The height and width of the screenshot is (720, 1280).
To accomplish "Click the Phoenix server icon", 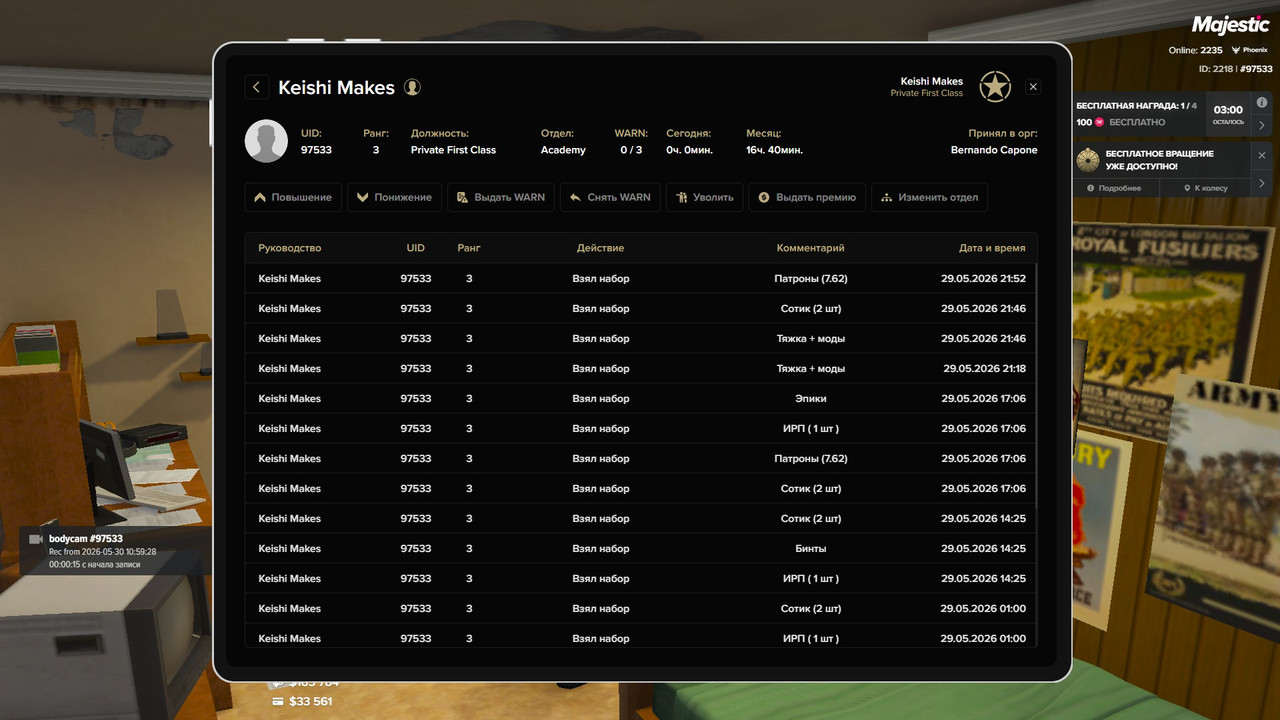I will 1236,50.
